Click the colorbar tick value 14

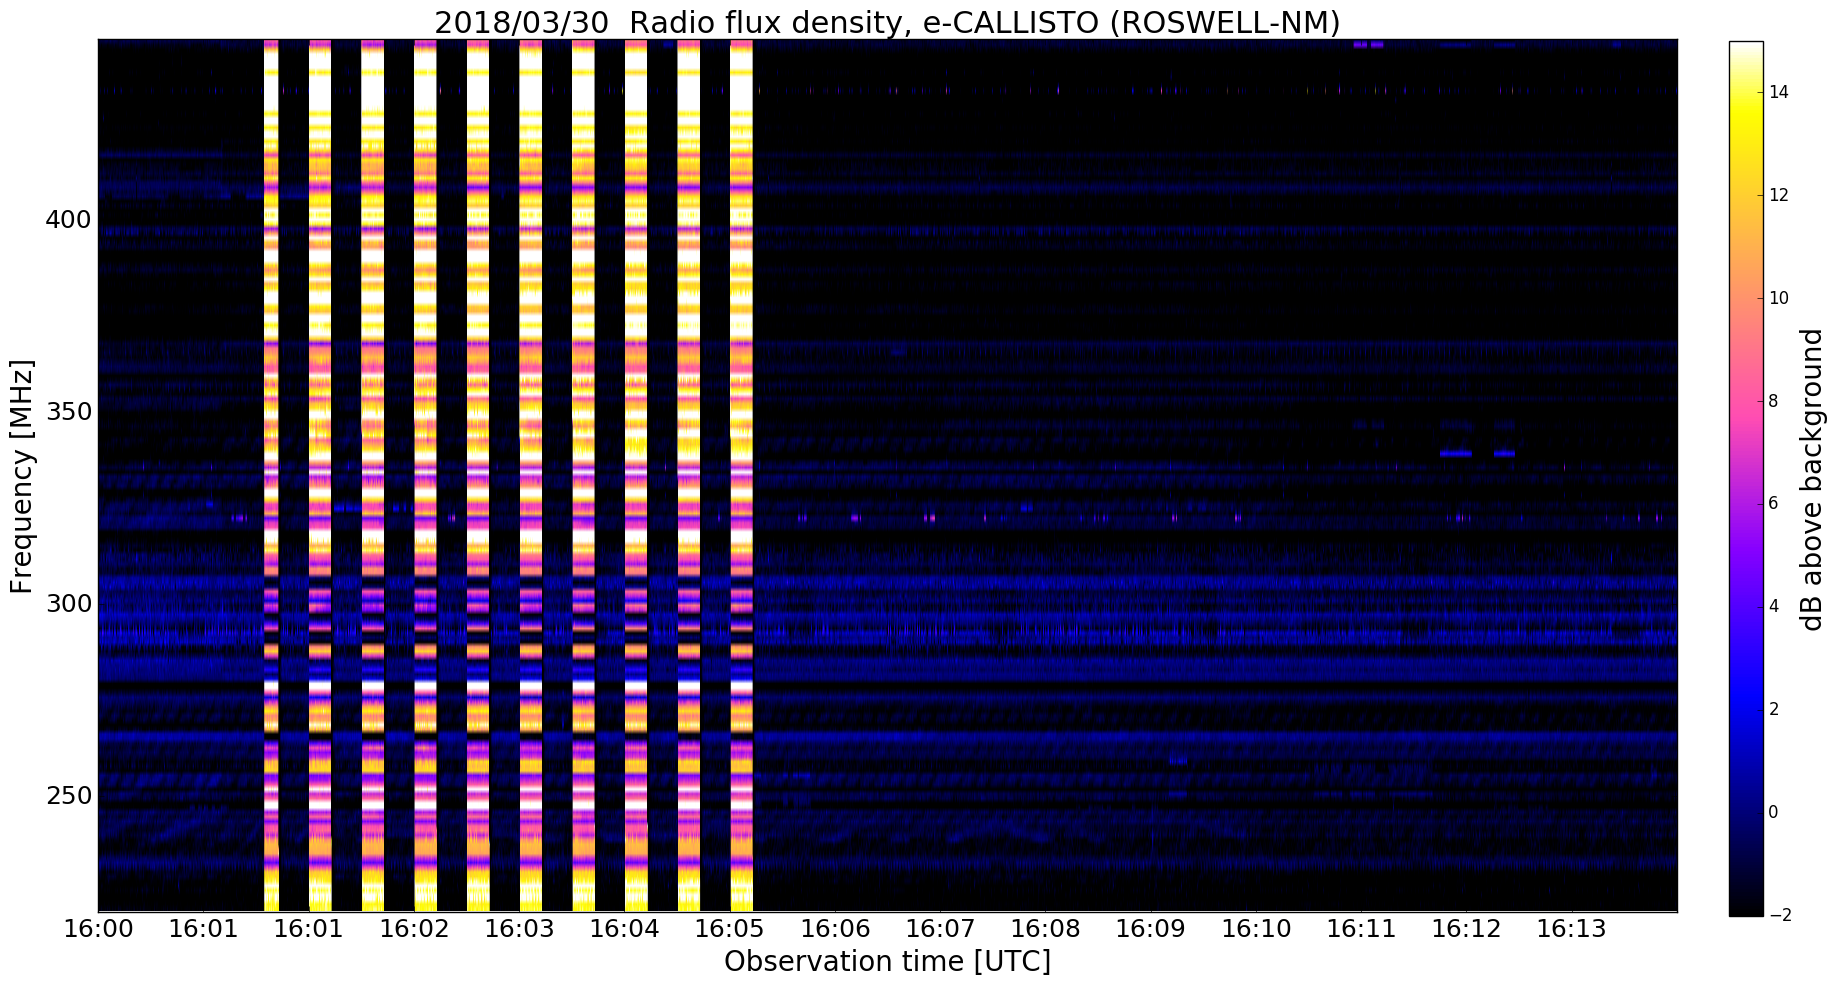click(1778, 92)
